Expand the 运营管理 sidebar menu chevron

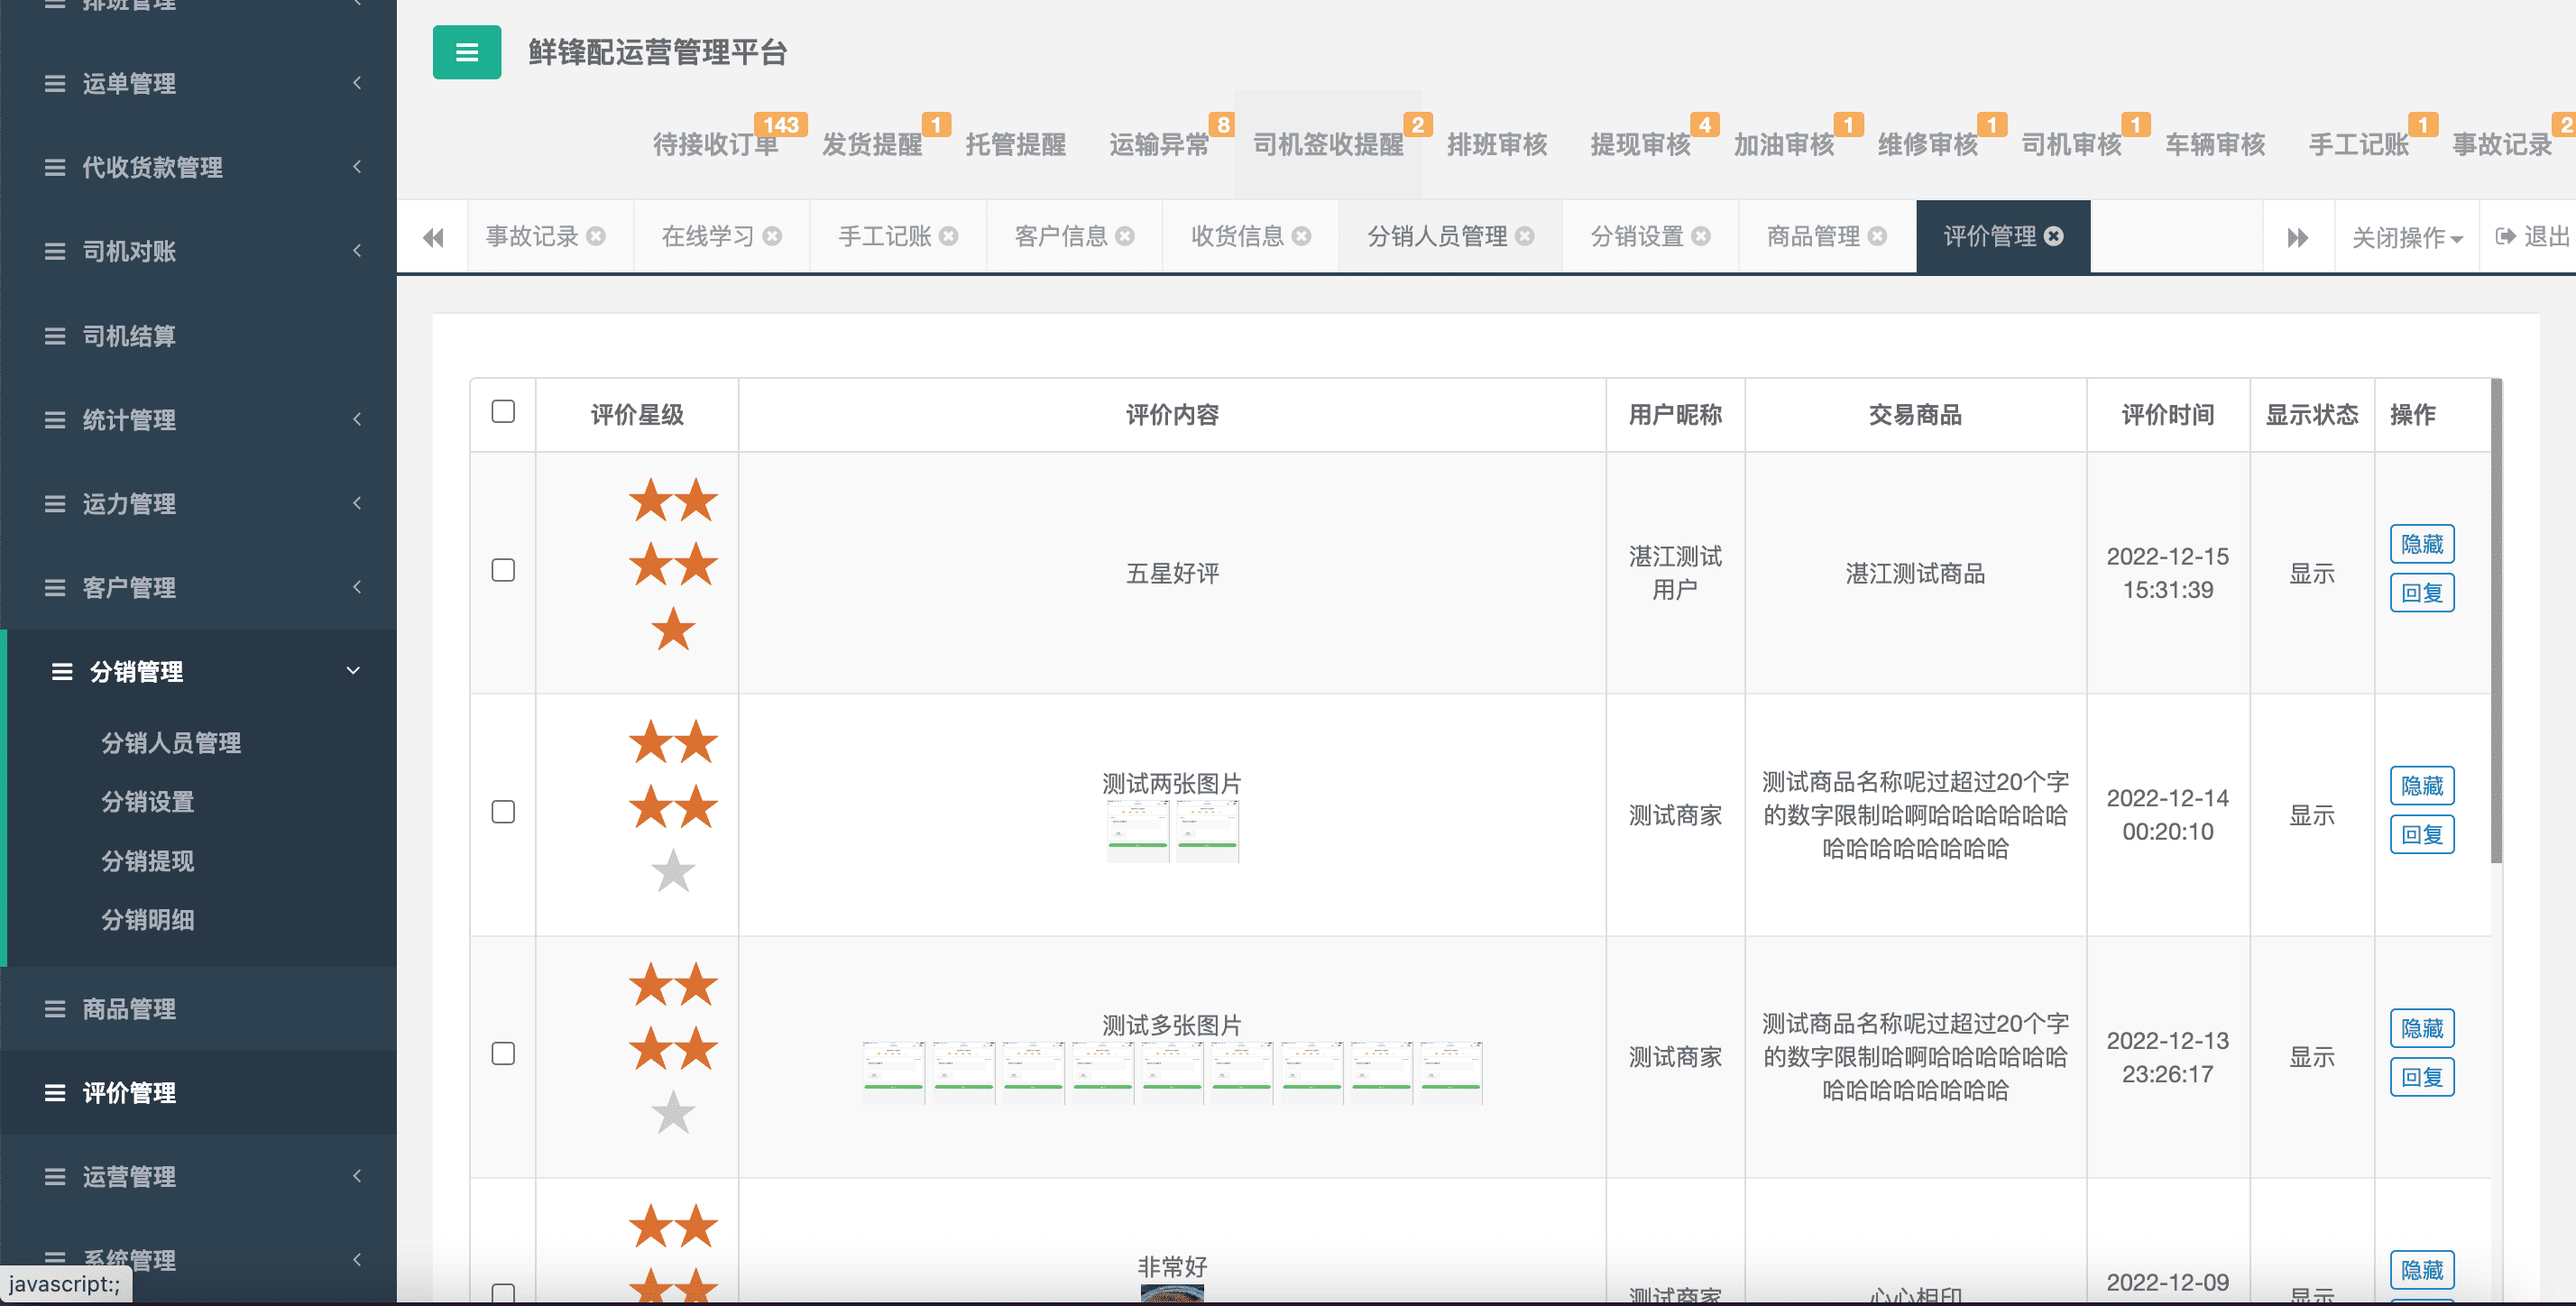[357, 1176]
